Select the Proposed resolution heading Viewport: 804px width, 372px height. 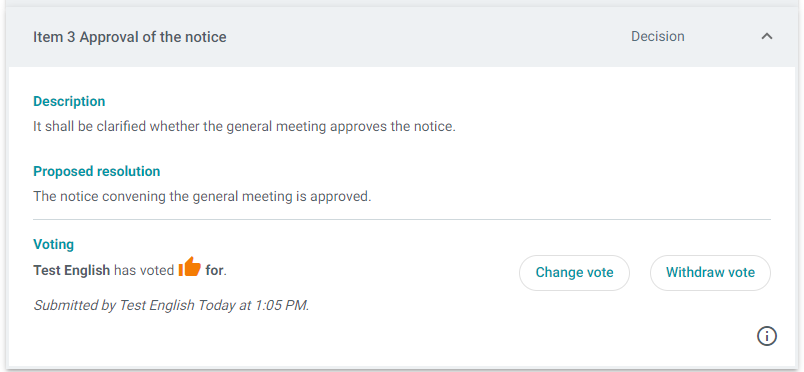point(96,171)
